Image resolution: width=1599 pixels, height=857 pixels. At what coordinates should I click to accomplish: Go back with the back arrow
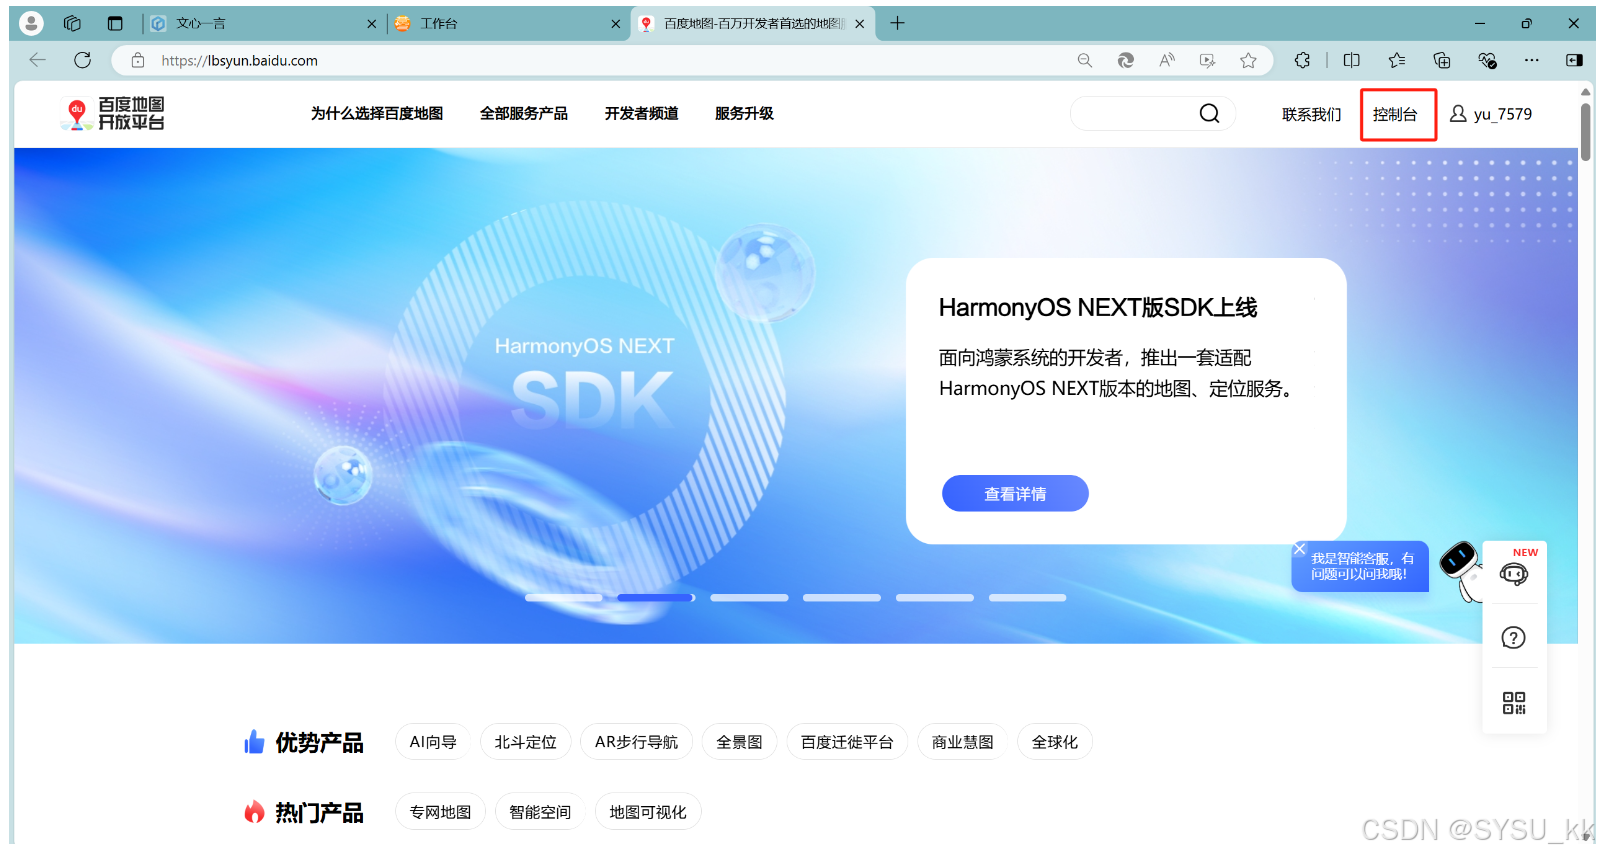click(37, 60)
